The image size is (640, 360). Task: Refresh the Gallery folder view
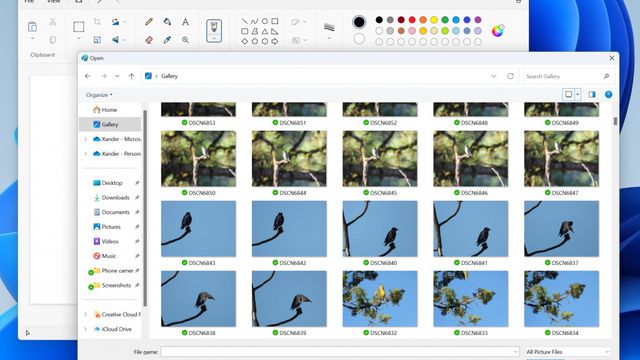coord(510,76)
